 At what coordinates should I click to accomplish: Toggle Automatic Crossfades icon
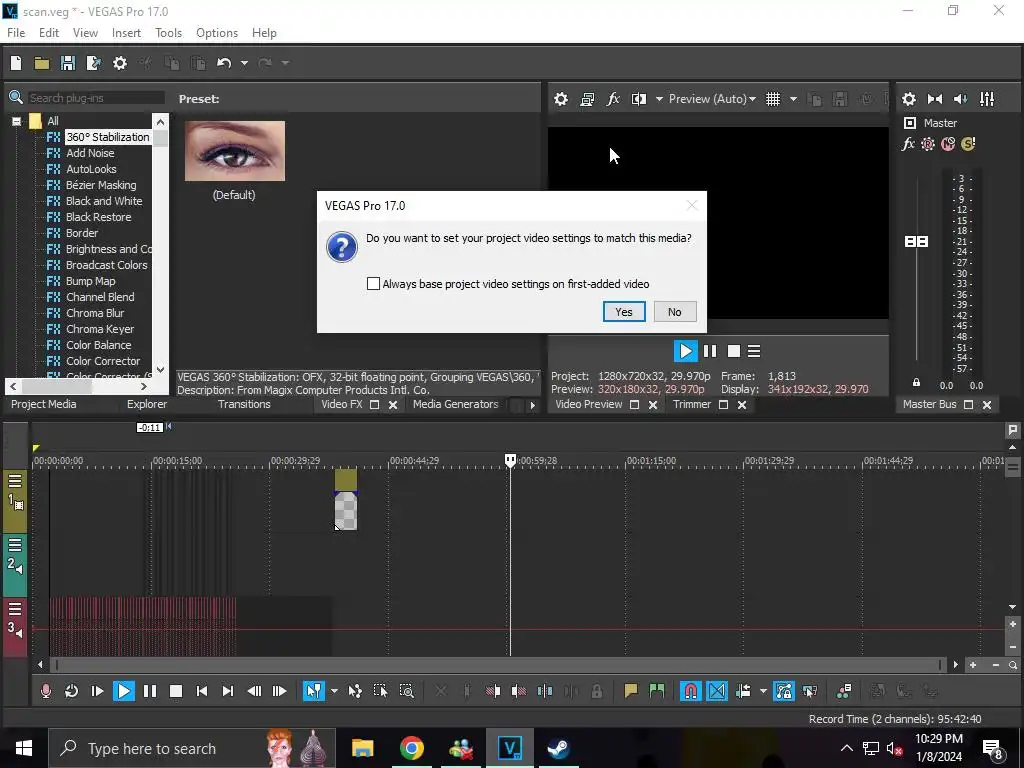[716, 691]
